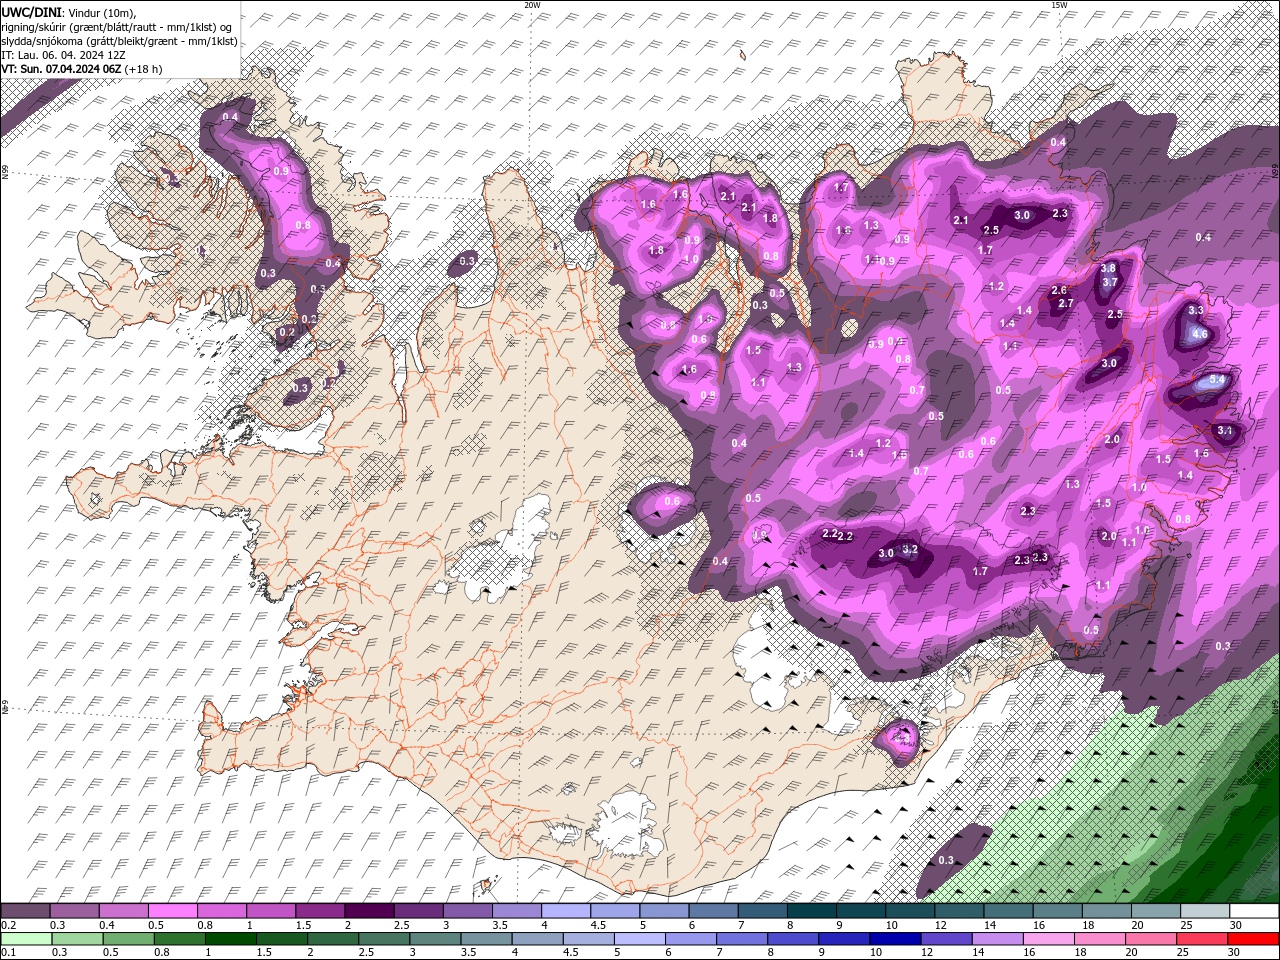Screen dimensions: 1280x960
Task: Click the 2.7 snowfall value on map
Action: tap(1065, 304)
